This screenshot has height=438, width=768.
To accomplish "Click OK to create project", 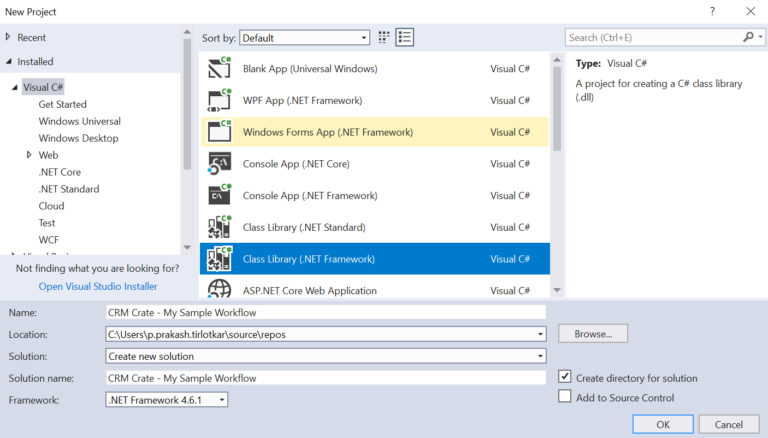I will (x=663, y=424).
